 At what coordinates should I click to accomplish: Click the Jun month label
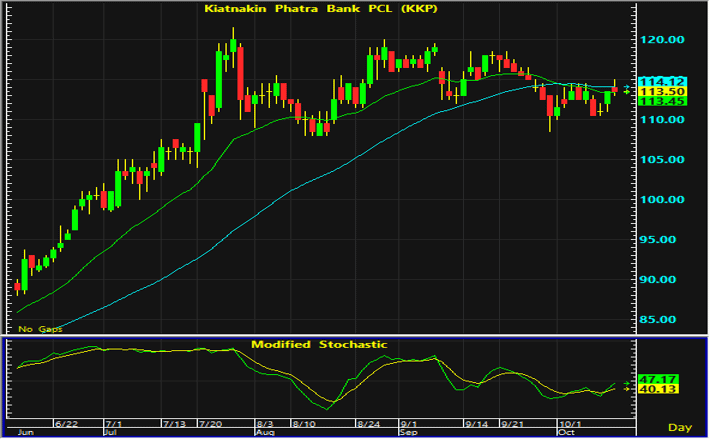(x=26, y=433)
